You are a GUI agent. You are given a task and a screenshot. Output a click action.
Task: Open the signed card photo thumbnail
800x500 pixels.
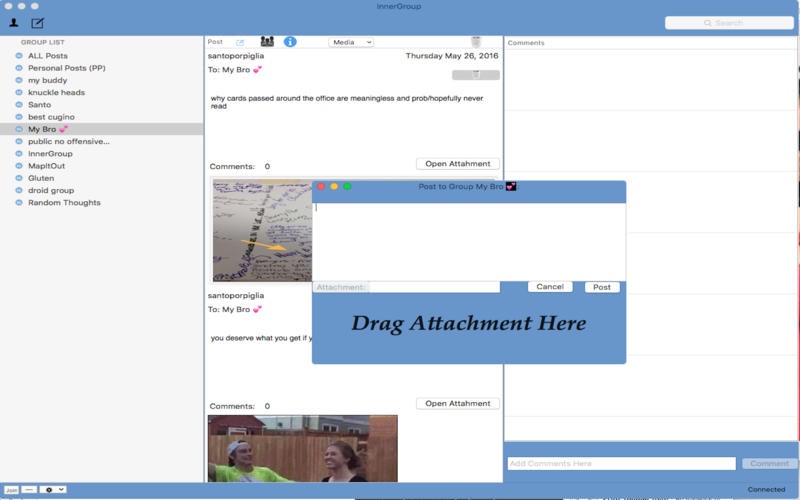(262, 231)
